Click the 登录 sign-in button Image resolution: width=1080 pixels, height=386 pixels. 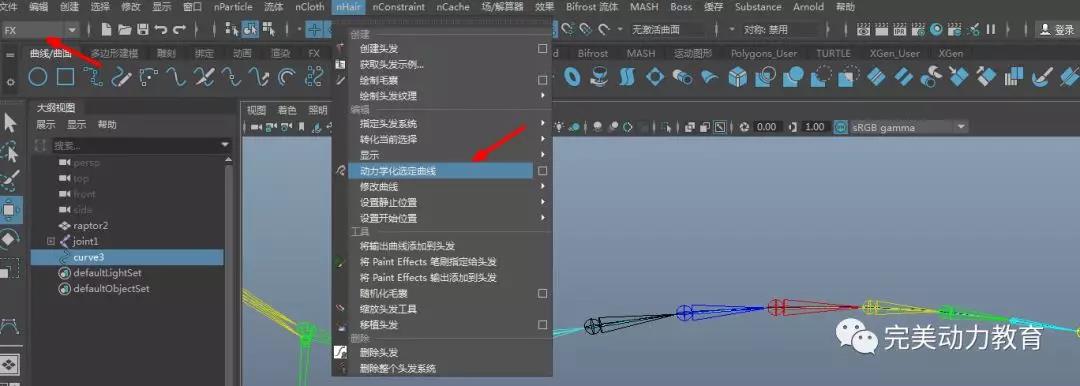coord(1057,30)
